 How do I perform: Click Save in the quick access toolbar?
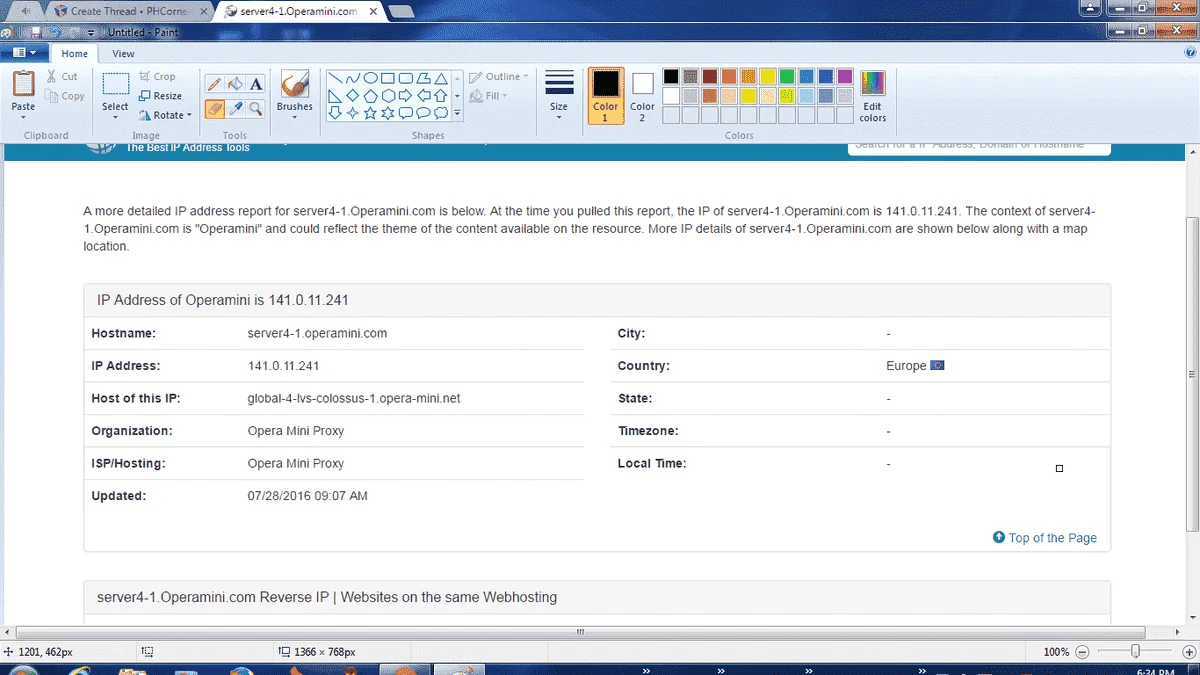coord(37,32)
